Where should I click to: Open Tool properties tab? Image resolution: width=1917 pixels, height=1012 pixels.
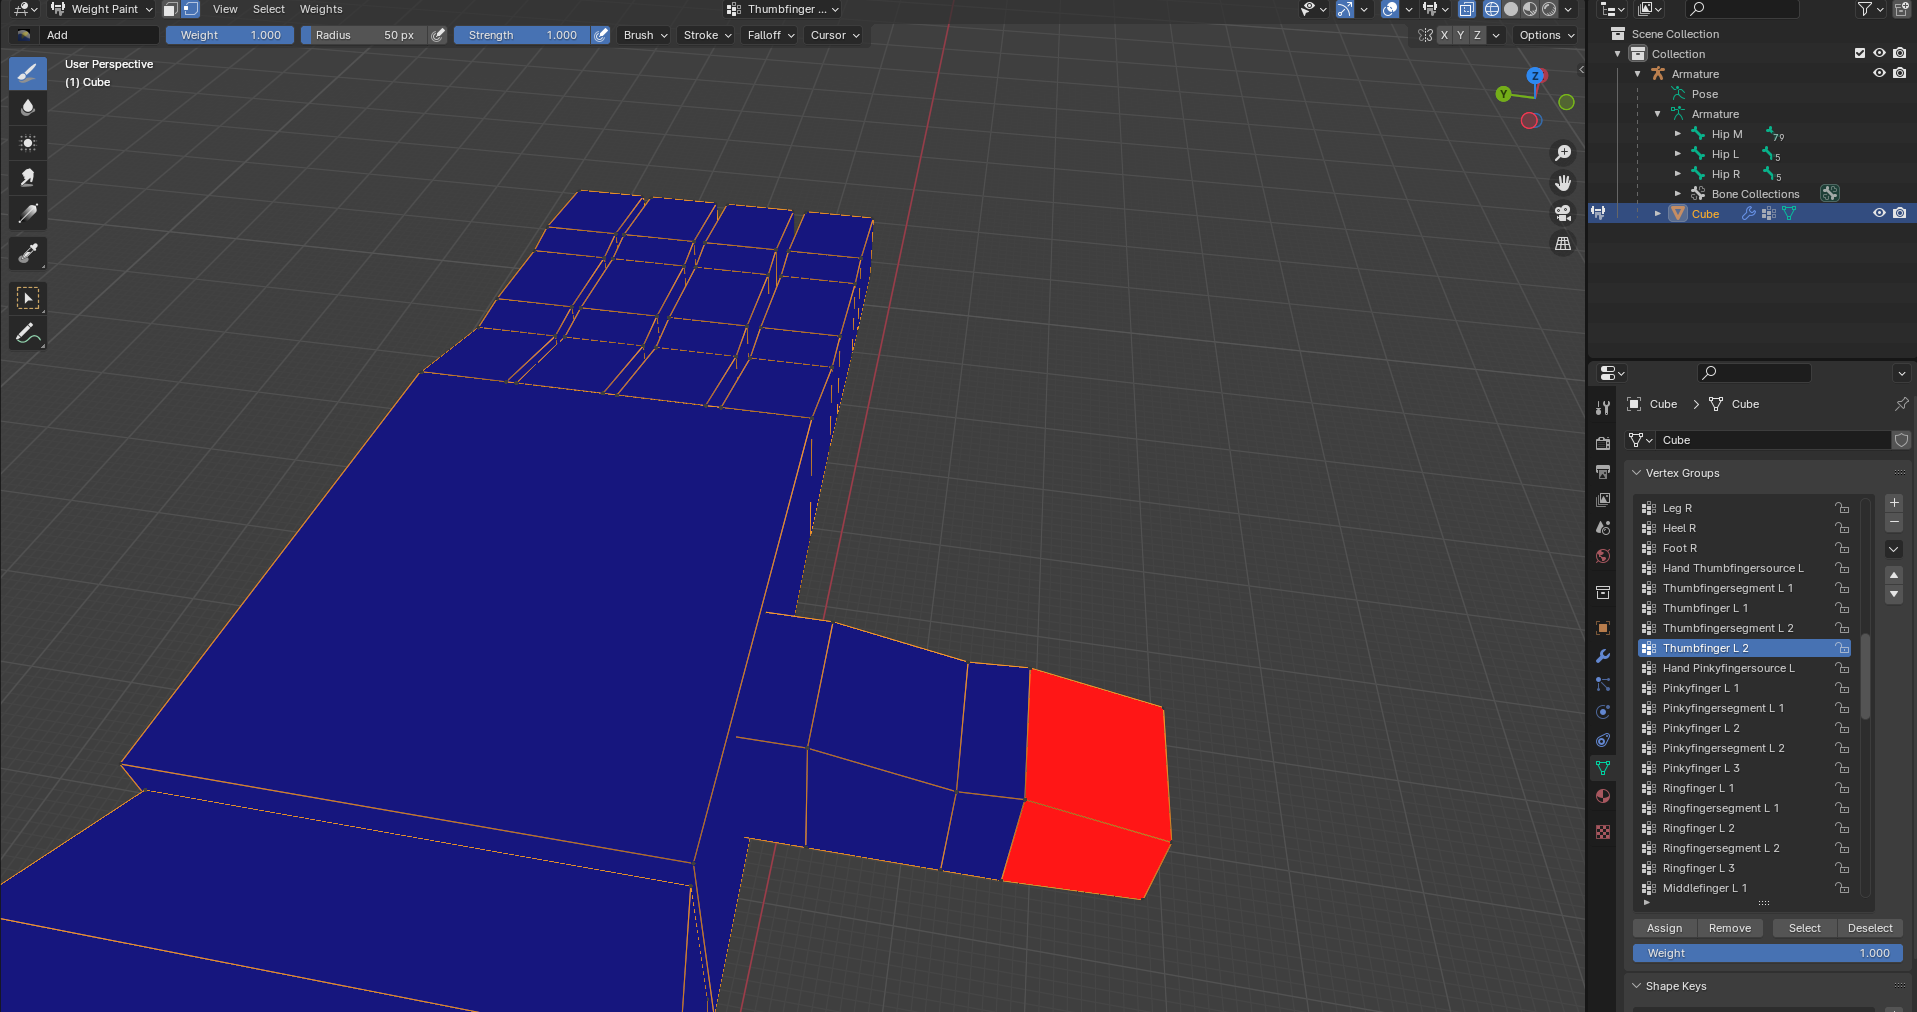1603,408
